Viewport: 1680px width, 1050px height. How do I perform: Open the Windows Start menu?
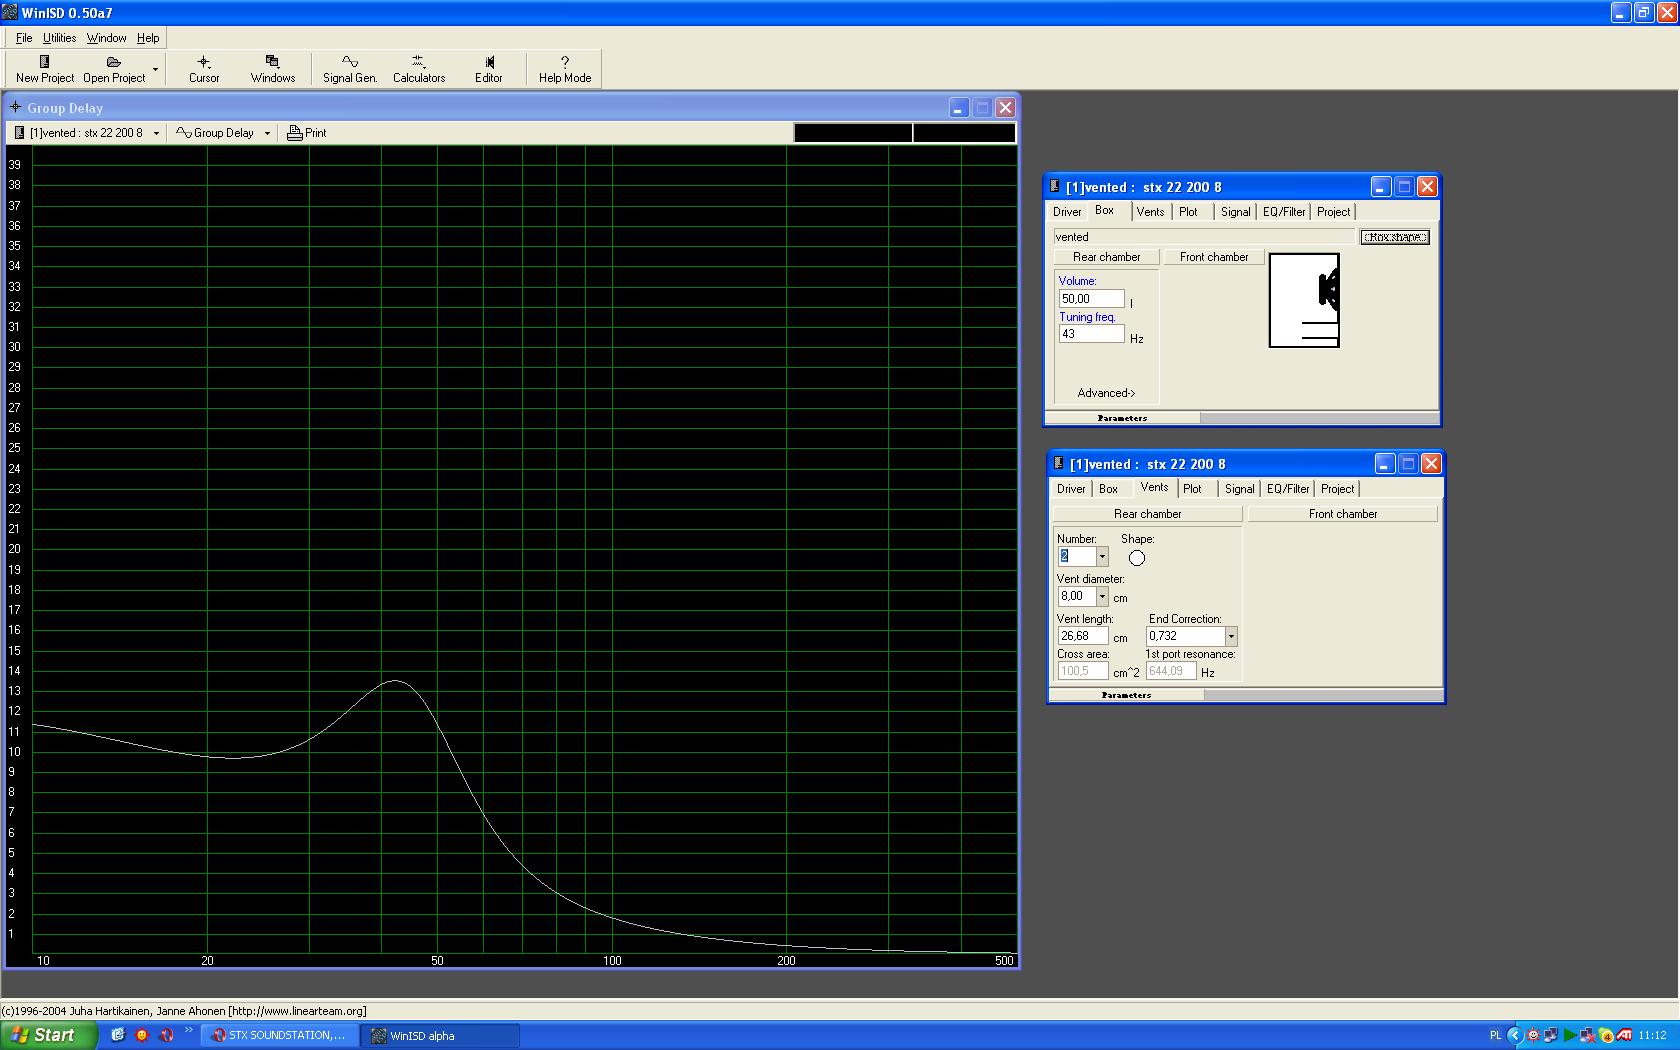pos(48,1035)
